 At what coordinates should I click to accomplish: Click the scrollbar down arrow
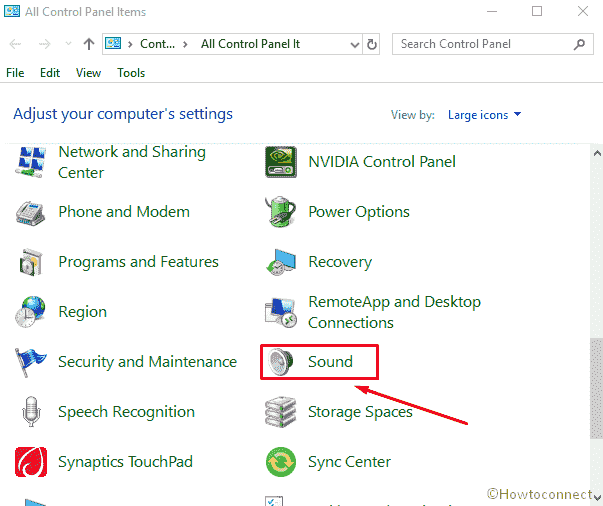pos(597,498)
